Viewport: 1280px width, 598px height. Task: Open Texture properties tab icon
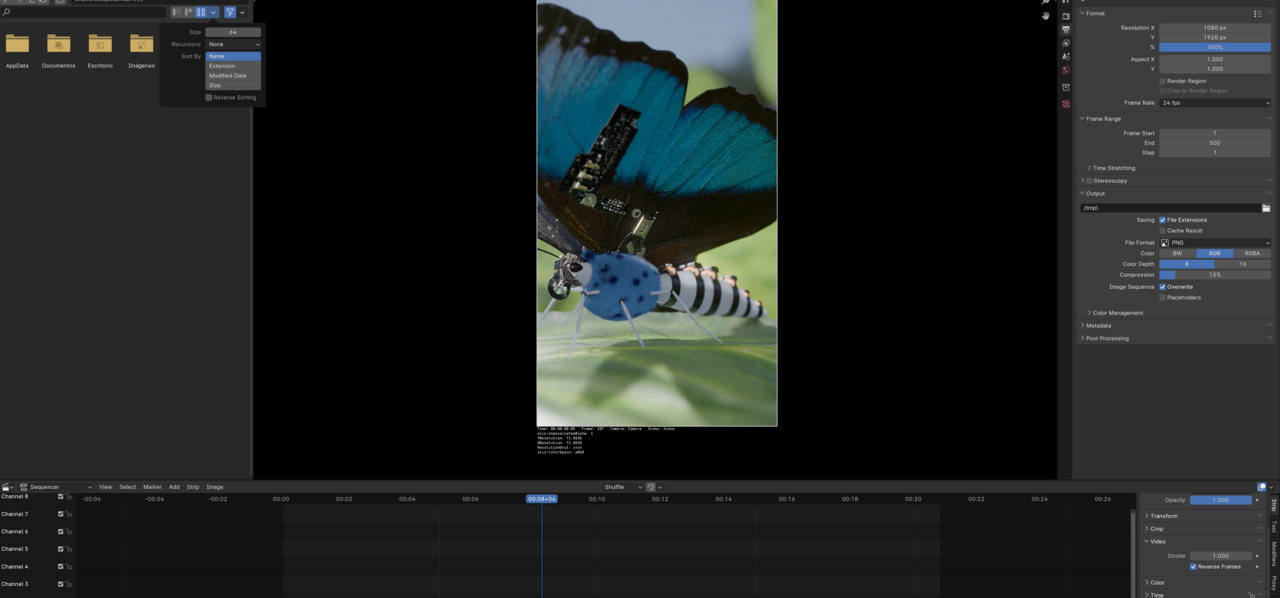click(x=1066, y=104)
